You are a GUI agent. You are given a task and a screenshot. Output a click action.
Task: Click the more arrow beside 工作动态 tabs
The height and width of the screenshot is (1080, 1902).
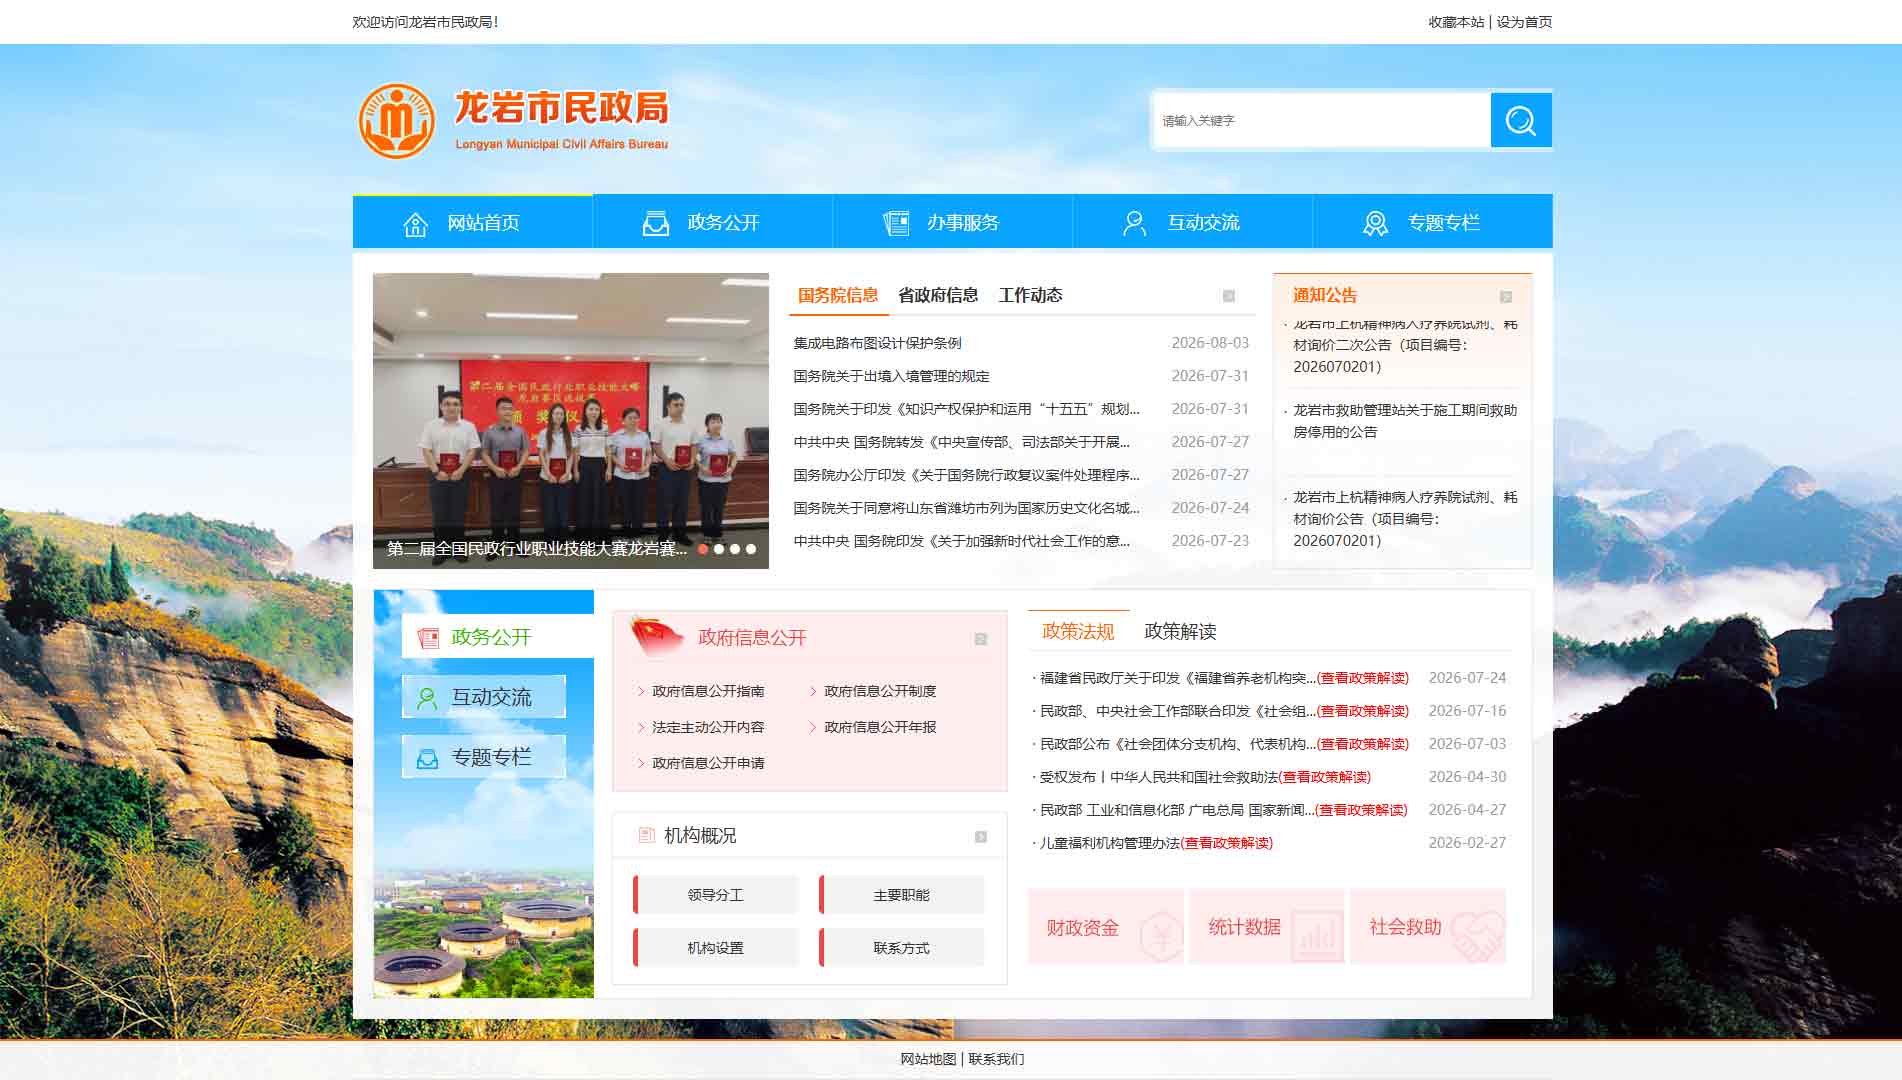[1229, 296]
